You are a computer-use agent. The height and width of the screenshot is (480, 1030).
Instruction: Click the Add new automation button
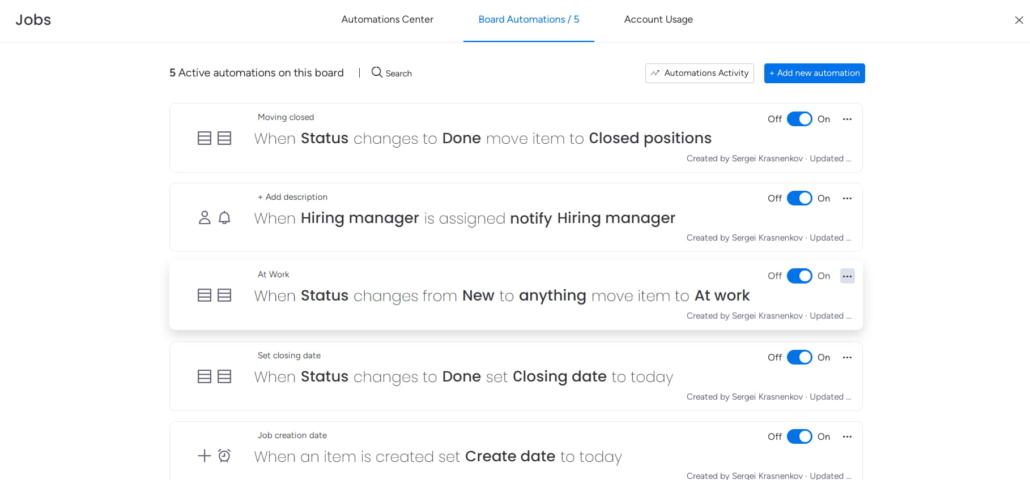[x=814, y=73]
